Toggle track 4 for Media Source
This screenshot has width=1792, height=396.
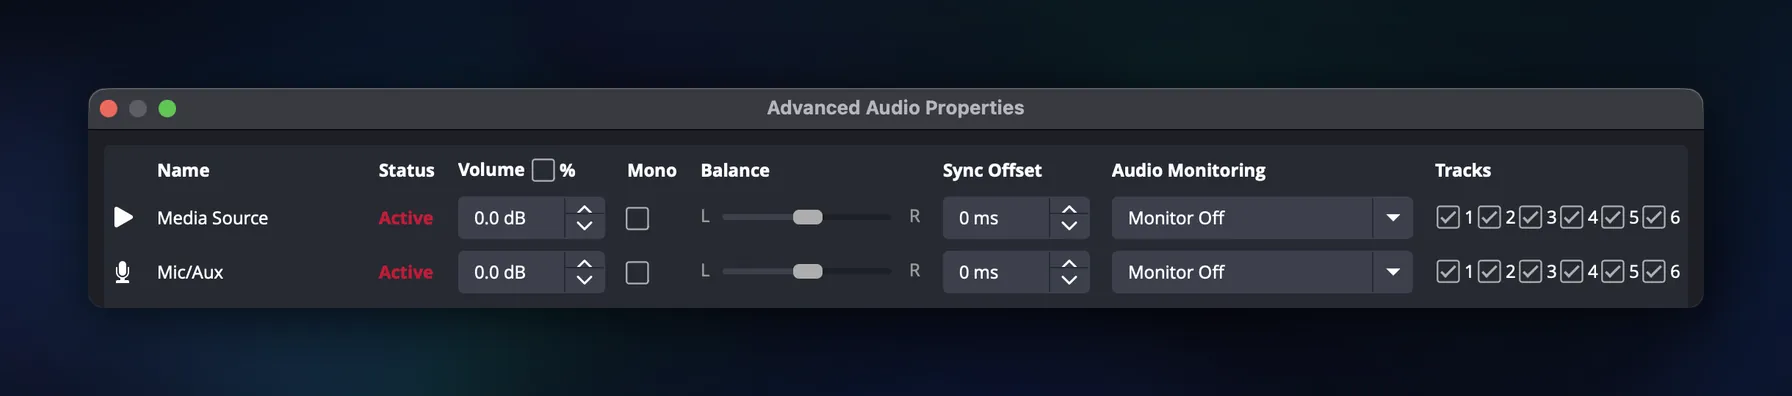point(1571,217)
